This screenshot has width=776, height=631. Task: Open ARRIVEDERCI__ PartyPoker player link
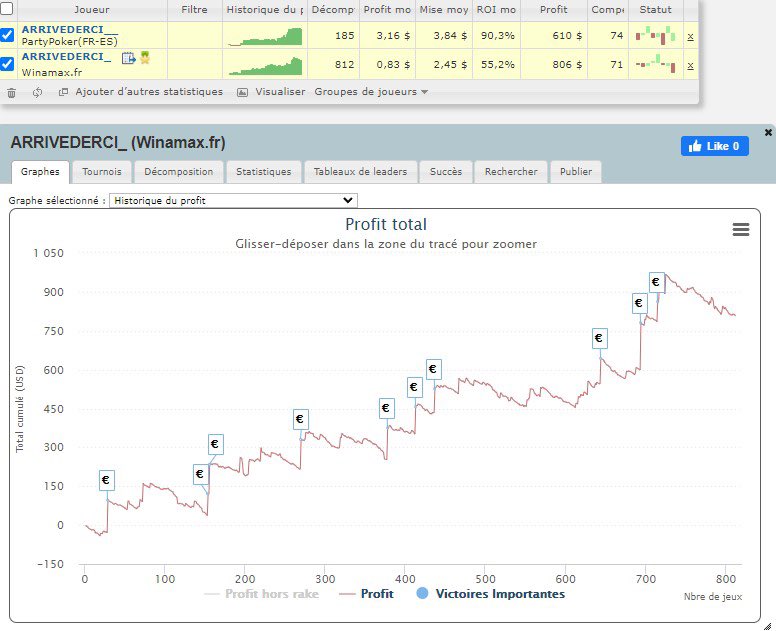(x=70, y=29)
